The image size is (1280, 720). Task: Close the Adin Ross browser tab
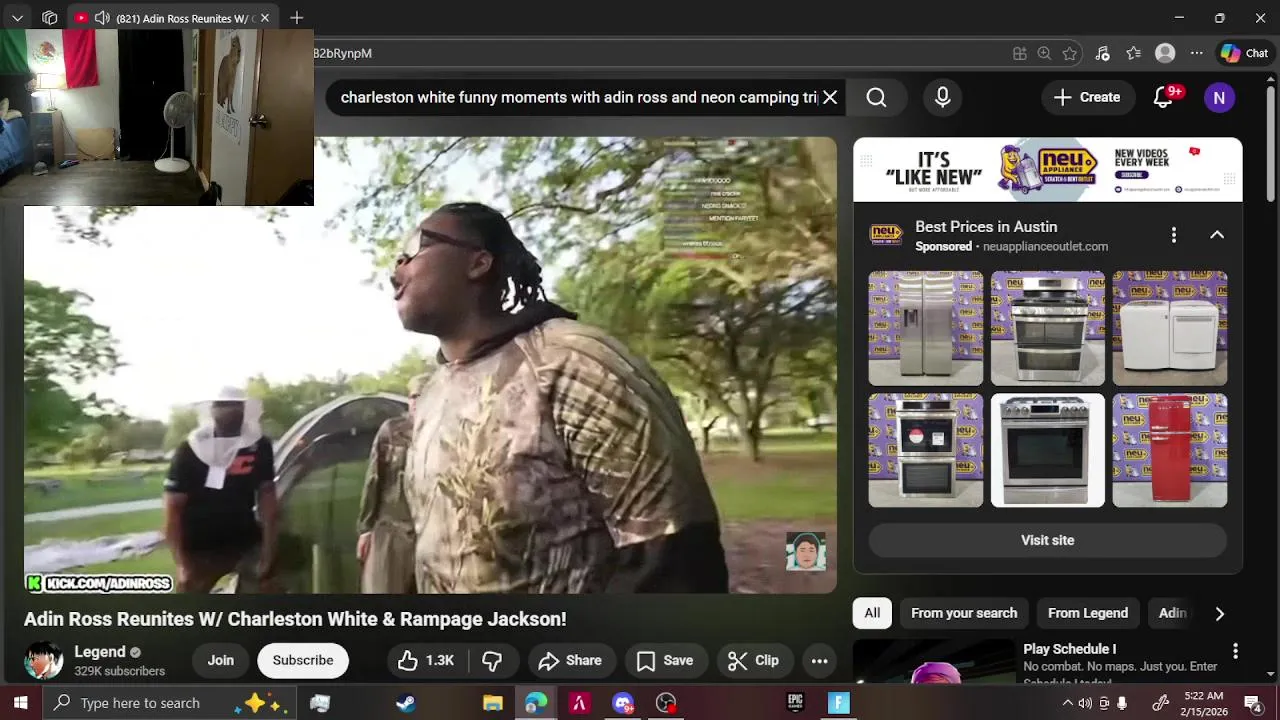(264, 18)
